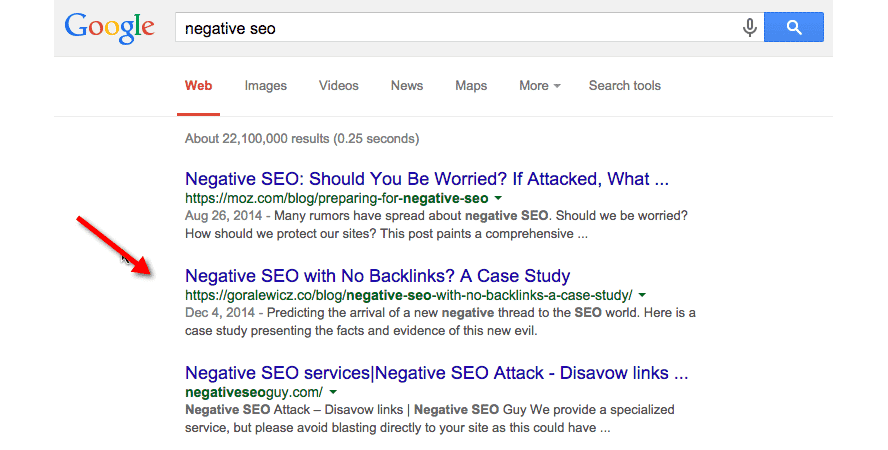Screen dimensions: 888x450
Task: Activate voice search microphone icon
Action: [x=749, y=27]
